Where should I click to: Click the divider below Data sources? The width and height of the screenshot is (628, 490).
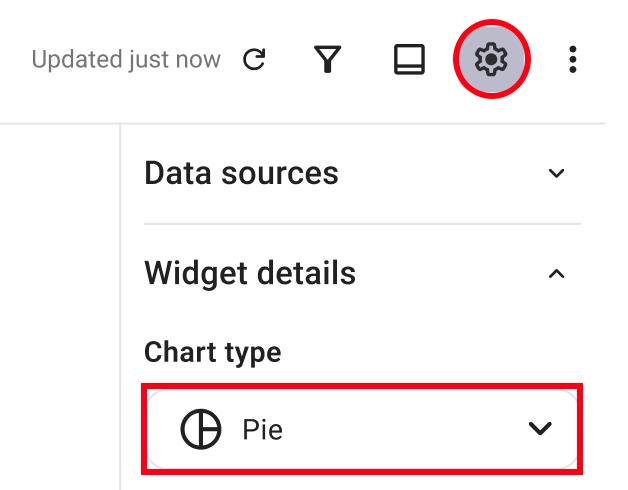[x=362, y=224]
